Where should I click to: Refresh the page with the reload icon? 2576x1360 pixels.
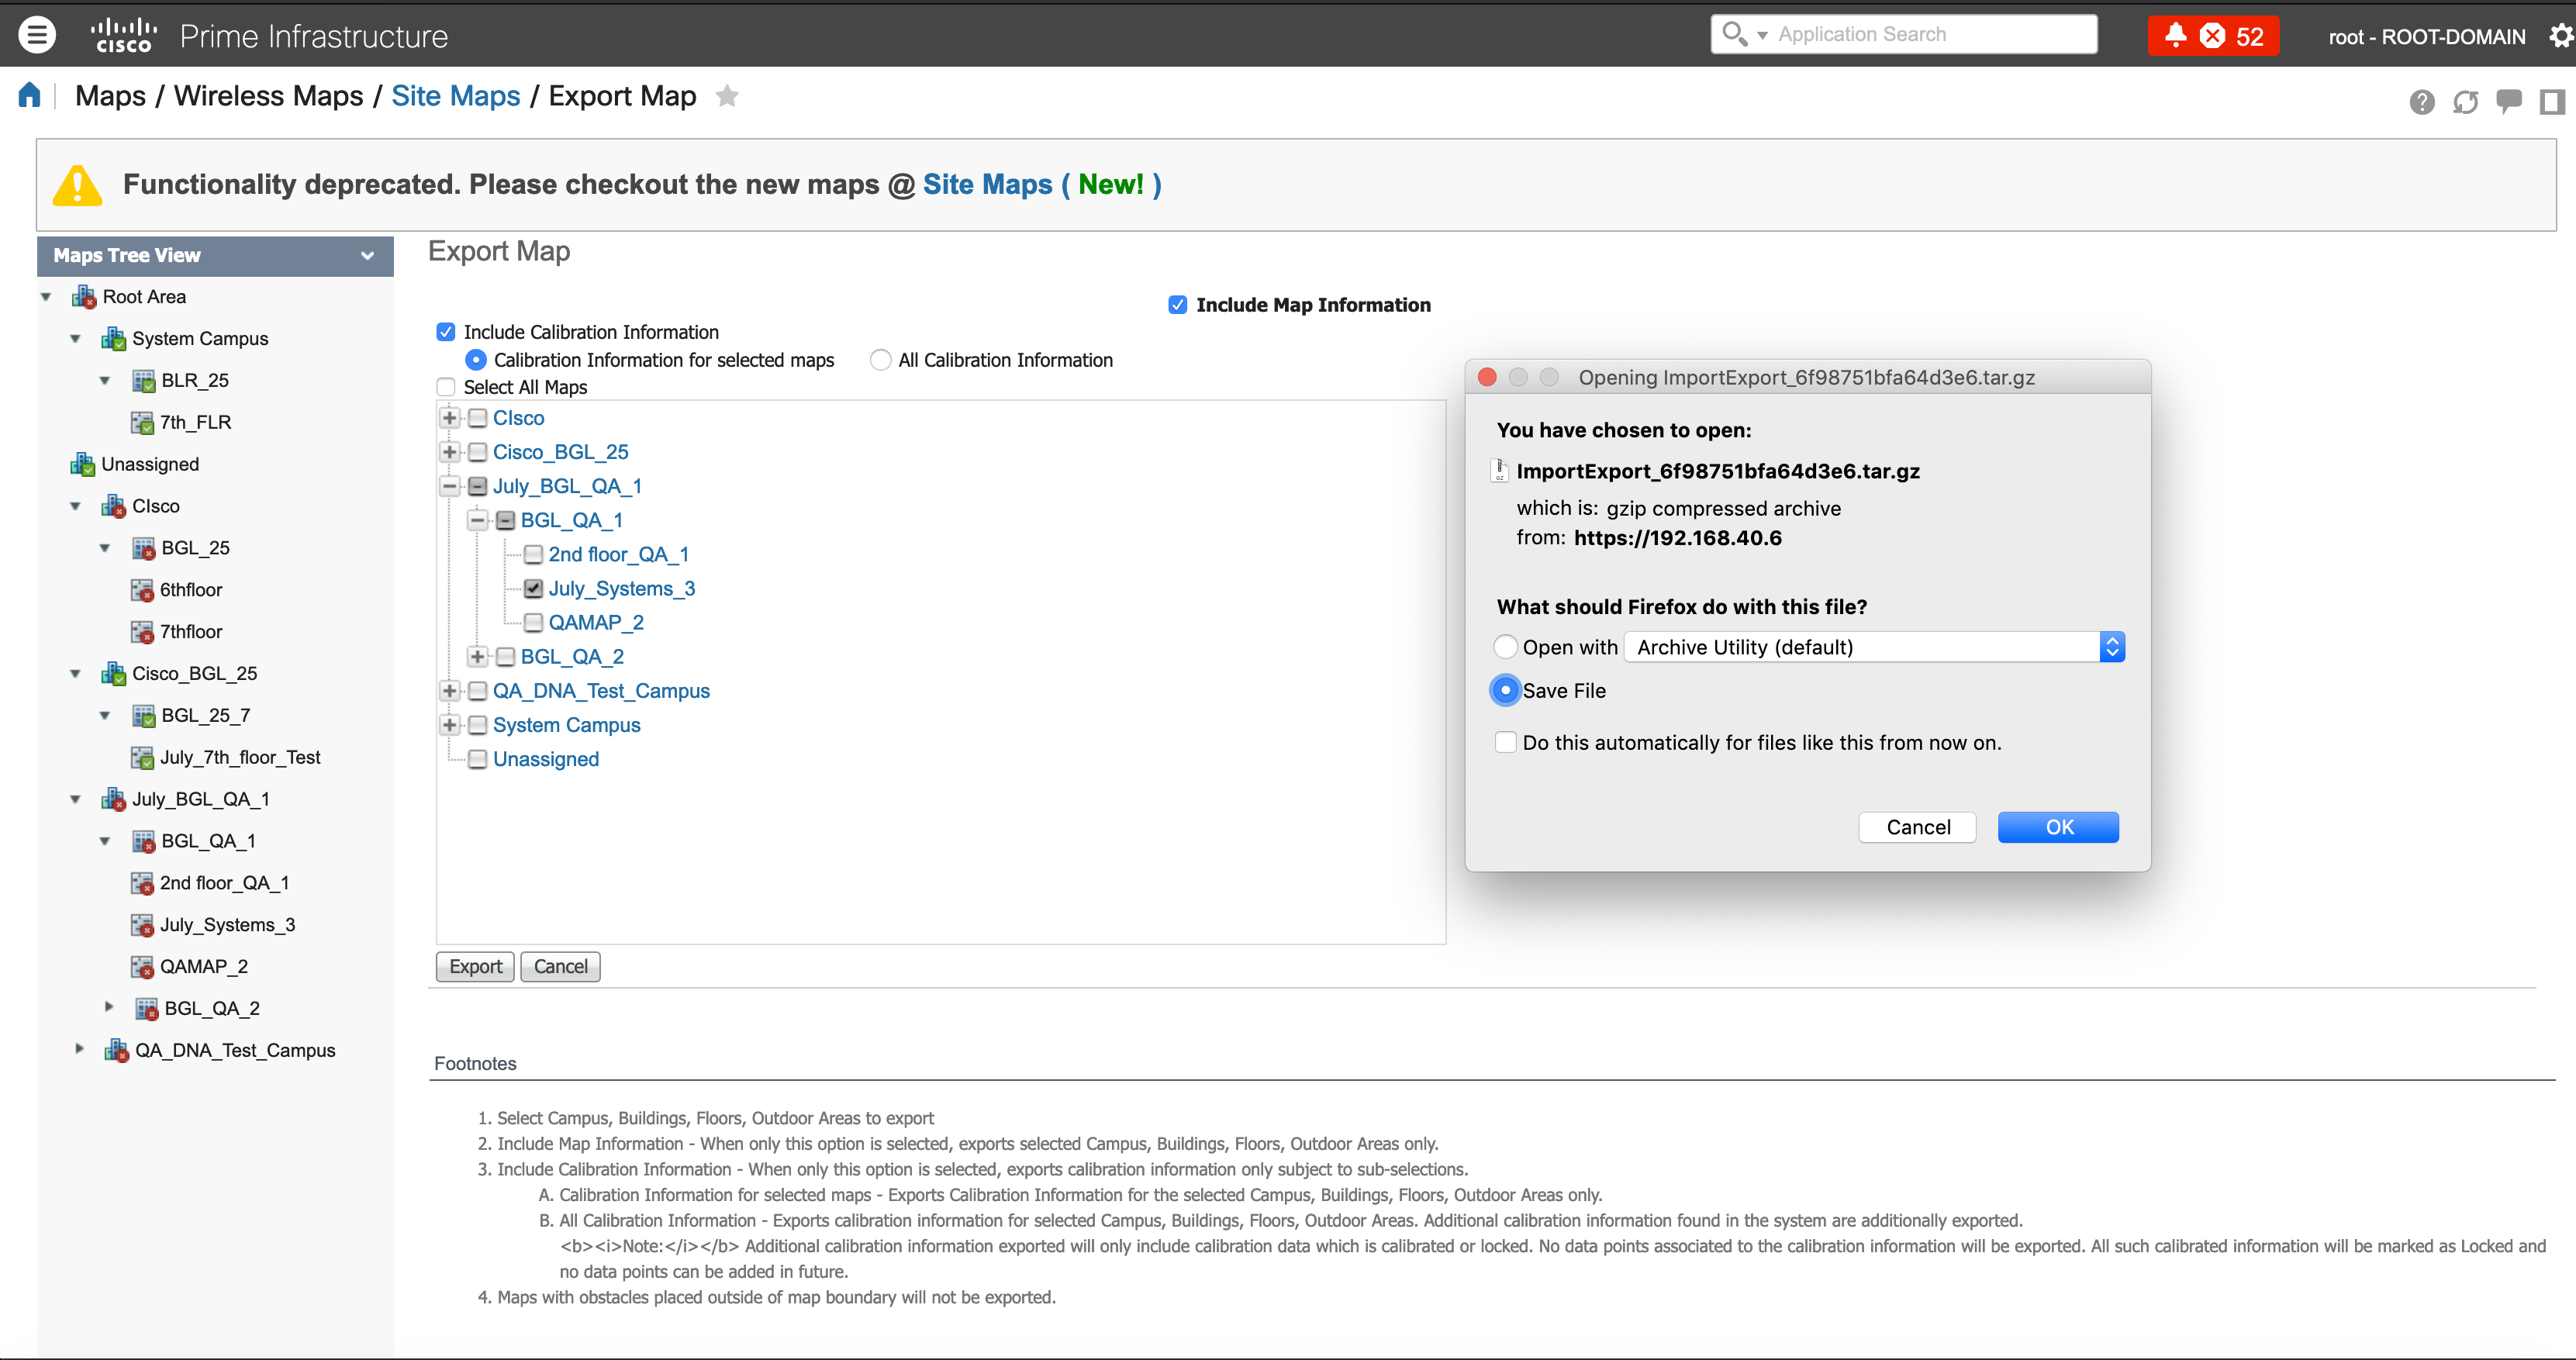tap(2465, 101)
